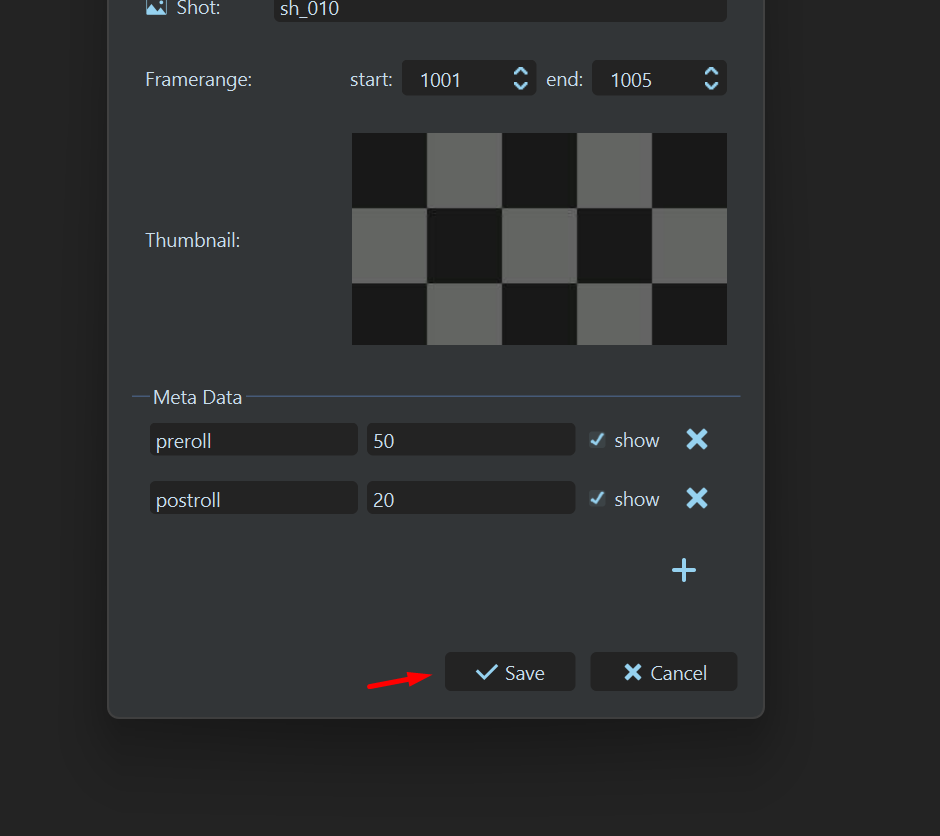Screen dimensions: 940x836
Task: Delete the postroll metadata row
Action: (697, 499)
